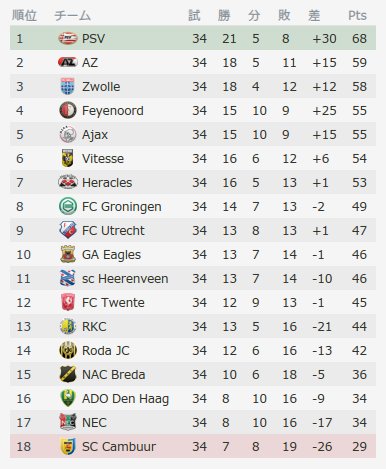Screen dimensions: 386x469
Task: Click the Feyenoord club crest
Action: [68, 110]
